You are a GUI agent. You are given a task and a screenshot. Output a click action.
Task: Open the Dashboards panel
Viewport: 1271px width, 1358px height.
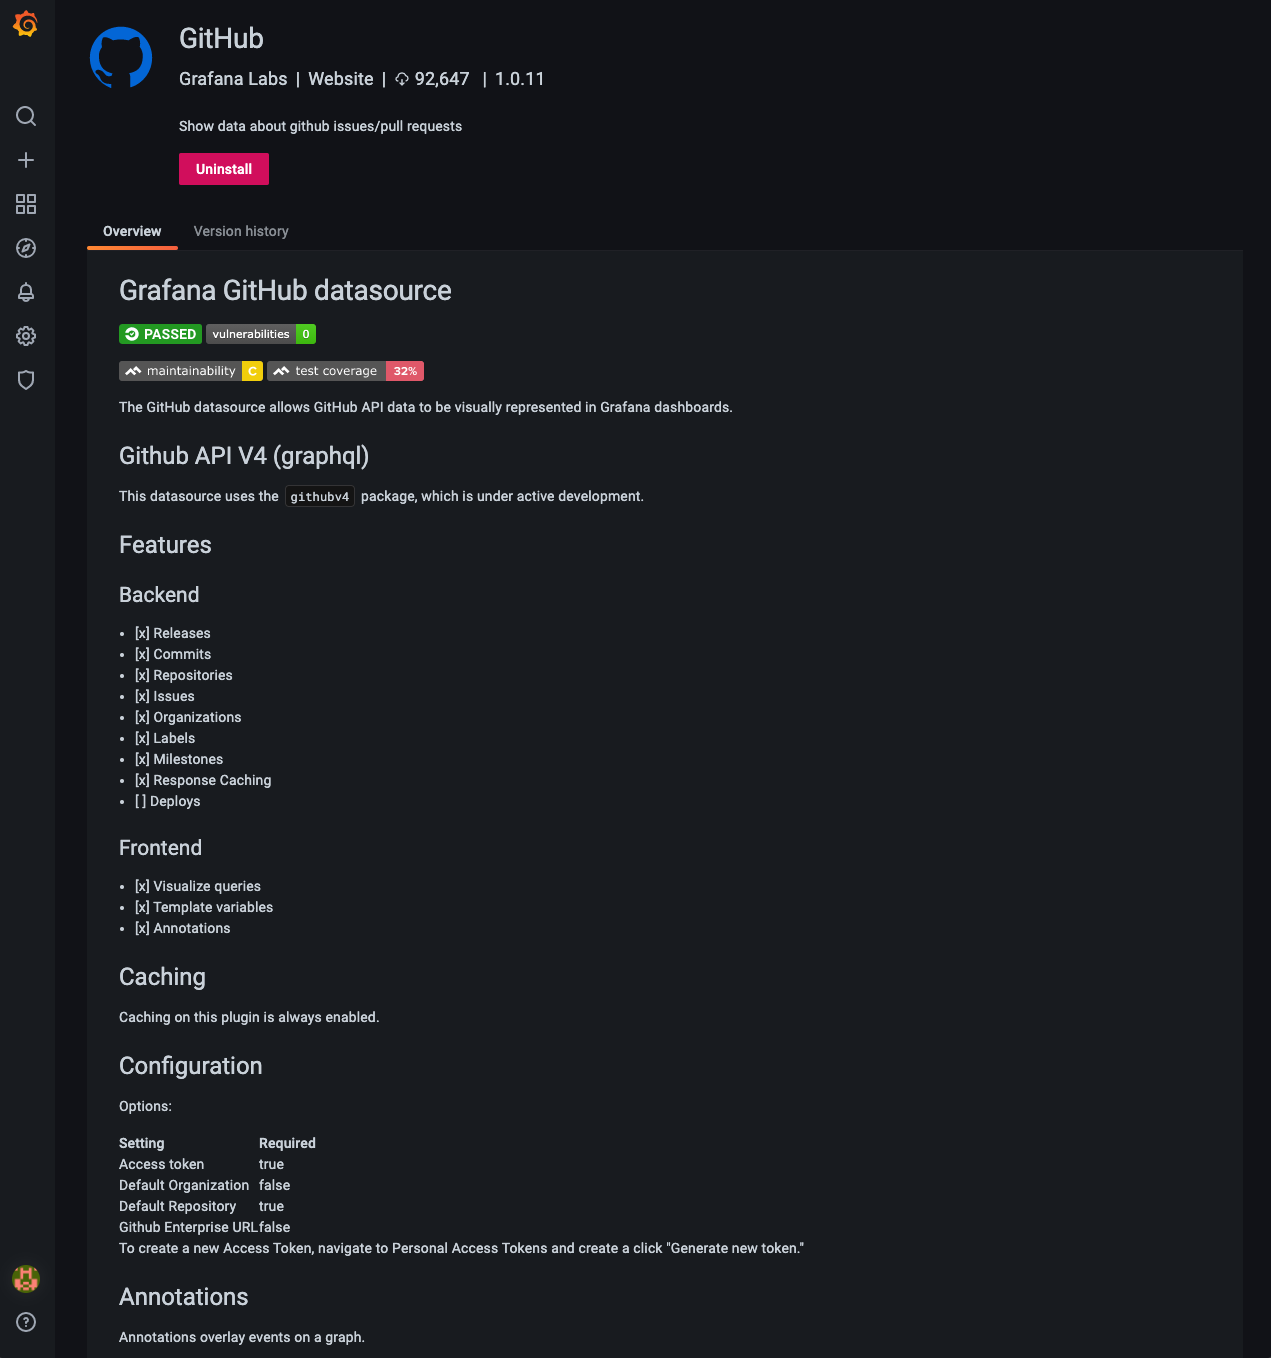25,204
